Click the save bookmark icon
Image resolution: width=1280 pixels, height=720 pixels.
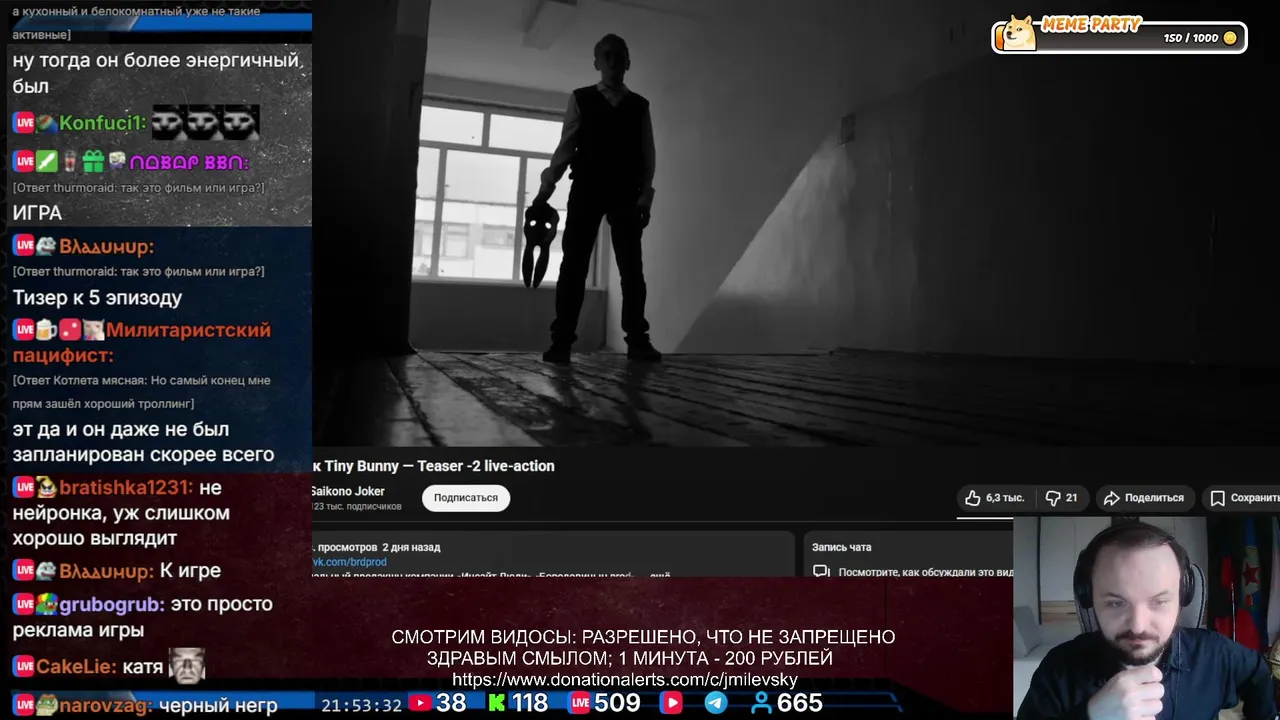click(1217, 498)
